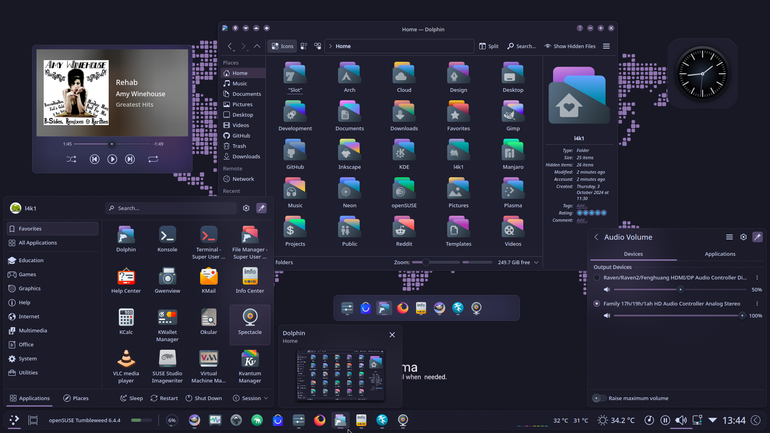
Task: Click the Sleep button
Action: click(x=131, y=398)
